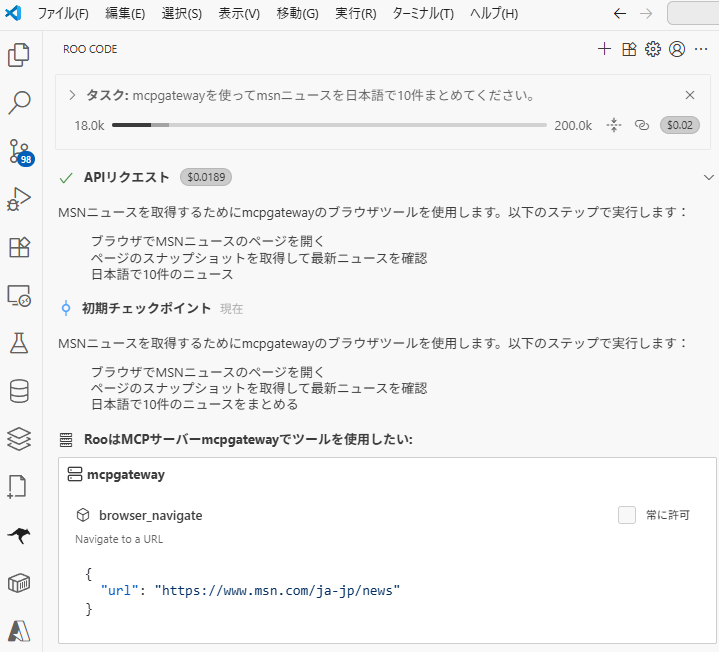Viewport: 719px width, 652px height.
Task: Open the Roo Code marketplace grid icon
Action: coord(629,49)
